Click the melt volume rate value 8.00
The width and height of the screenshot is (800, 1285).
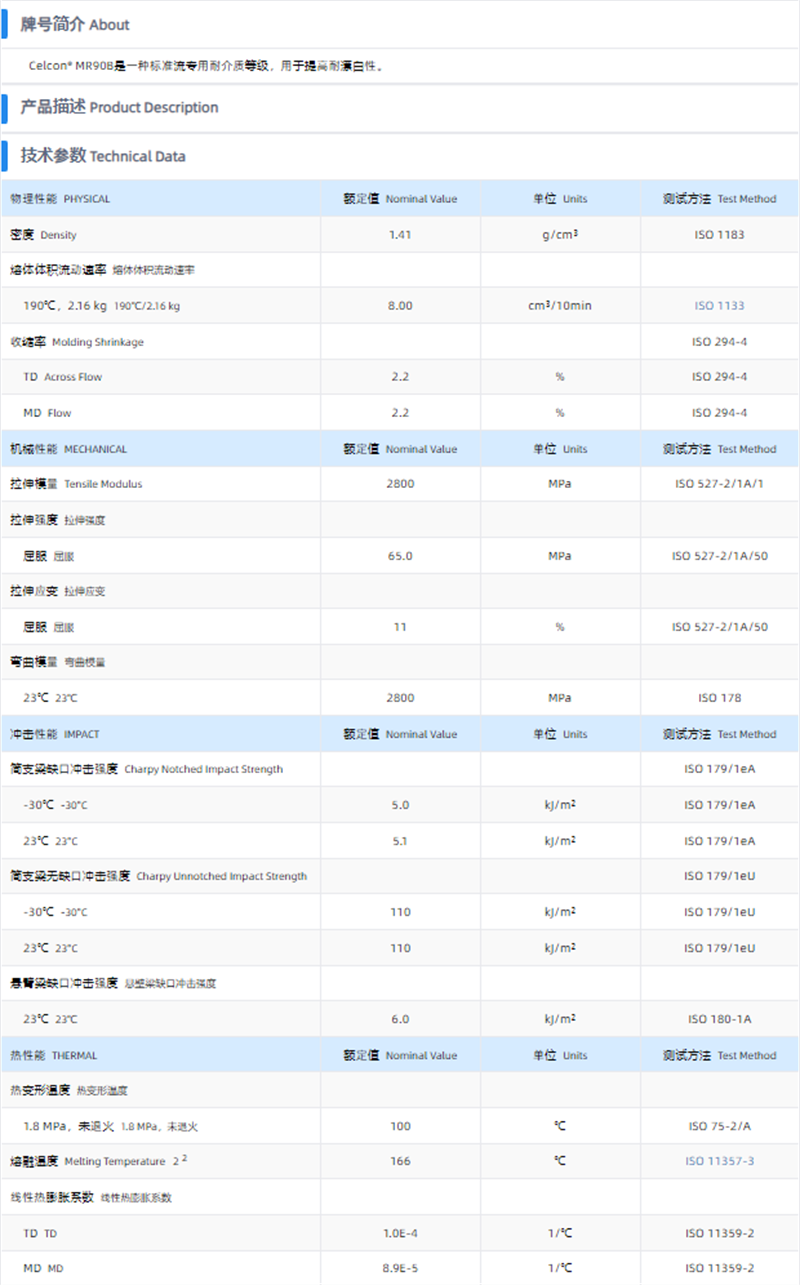(400, 305)
